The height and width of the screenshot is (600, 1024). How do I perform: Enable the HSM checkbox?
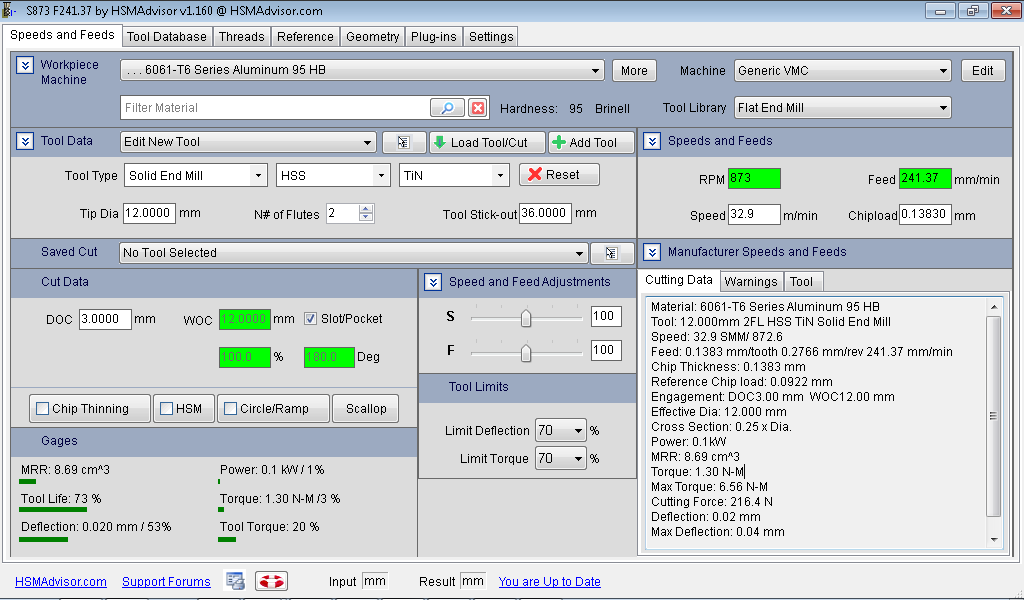[166, 409]
